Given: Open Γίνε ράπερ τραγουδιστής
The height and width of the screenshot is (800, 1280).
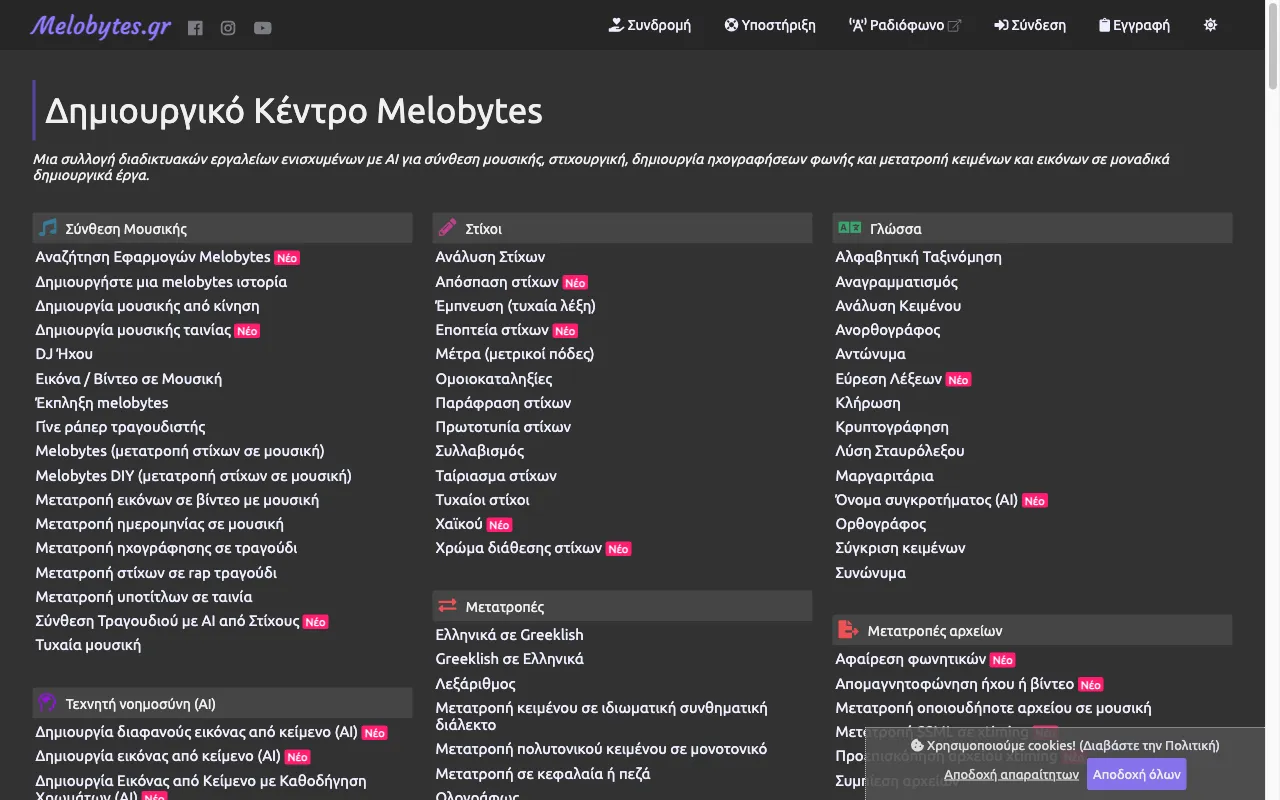Looking at the screenshot, I should pos(120,427).
